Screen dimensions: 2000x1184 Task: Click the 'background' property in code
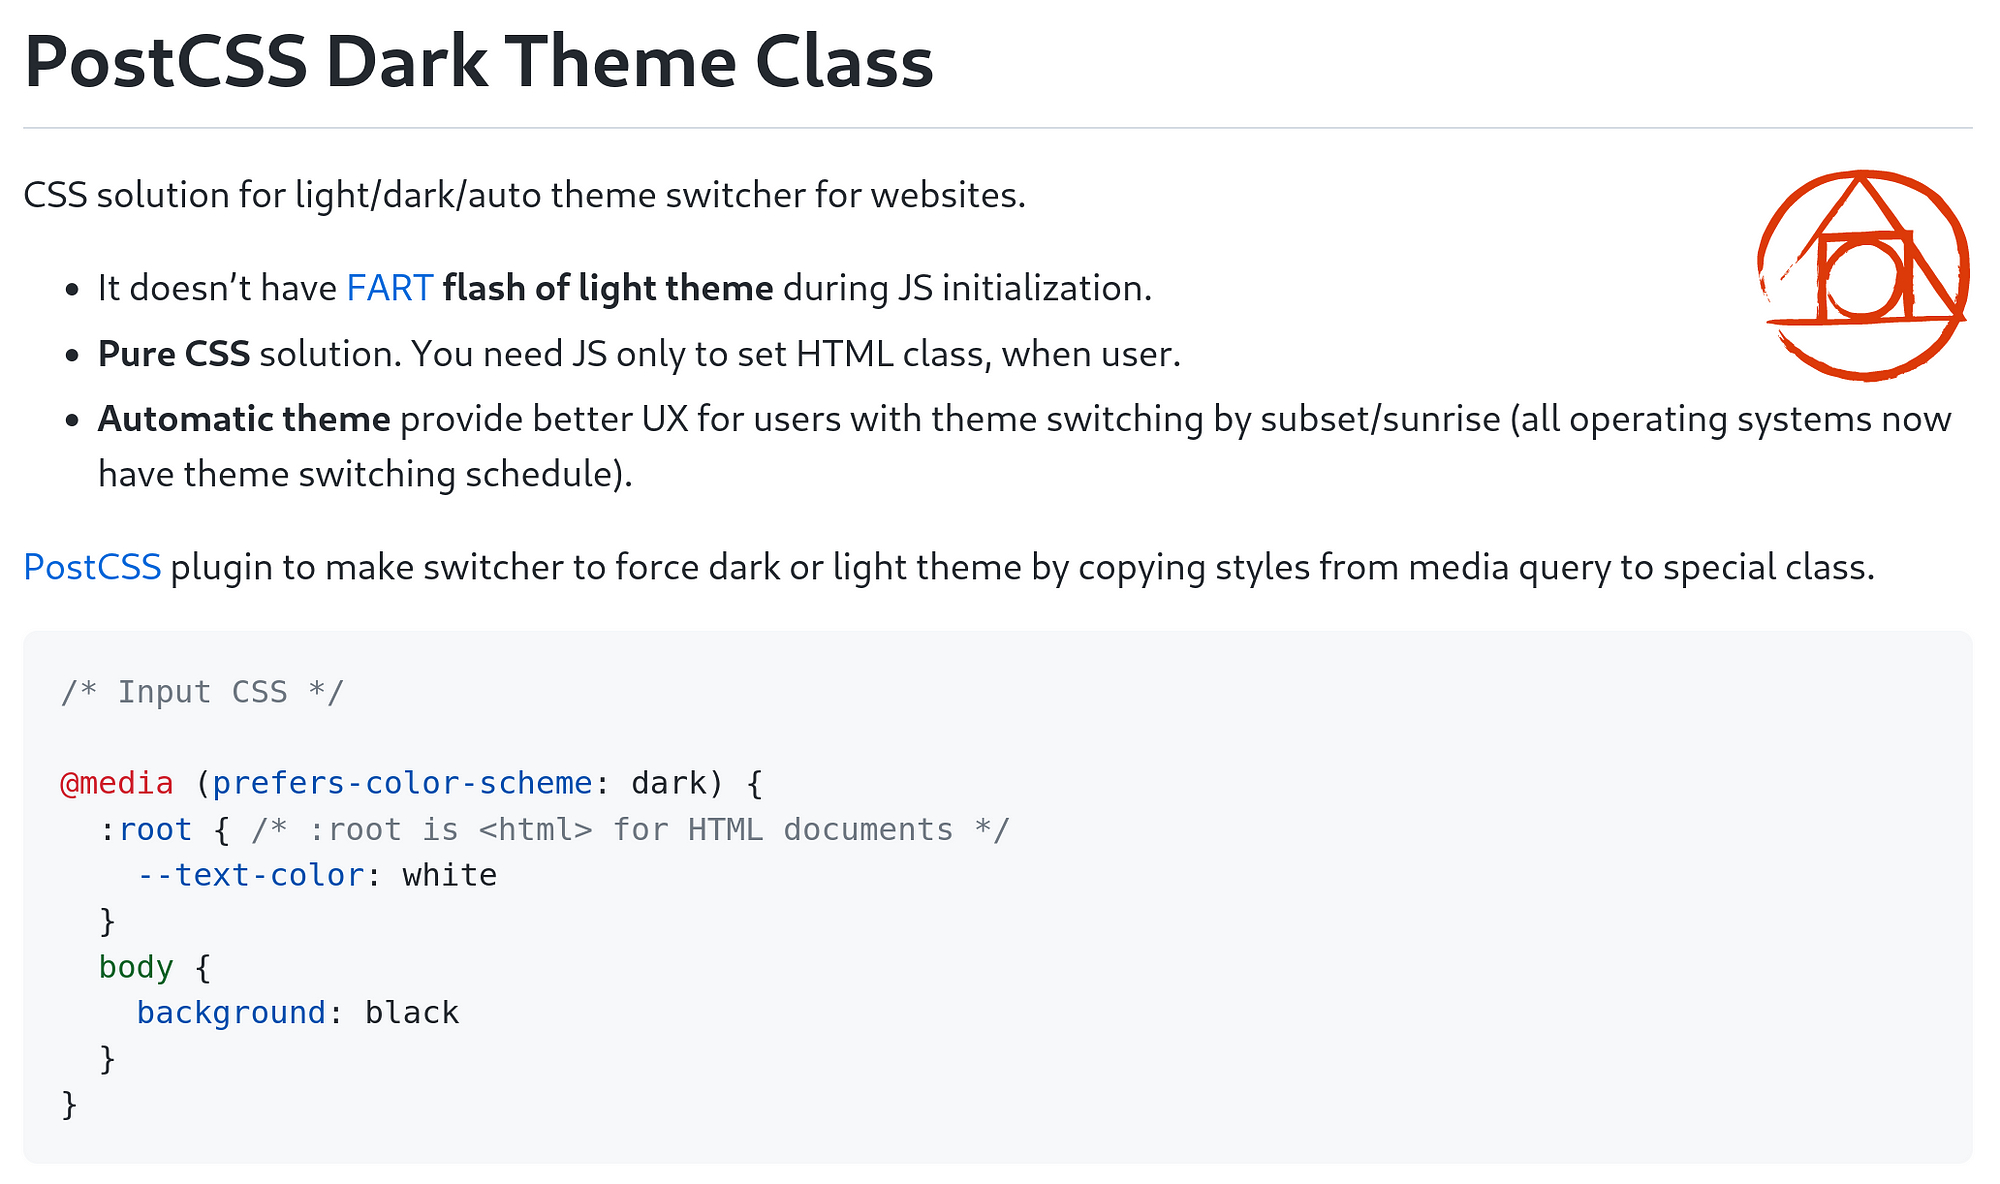coord(231,1013)
